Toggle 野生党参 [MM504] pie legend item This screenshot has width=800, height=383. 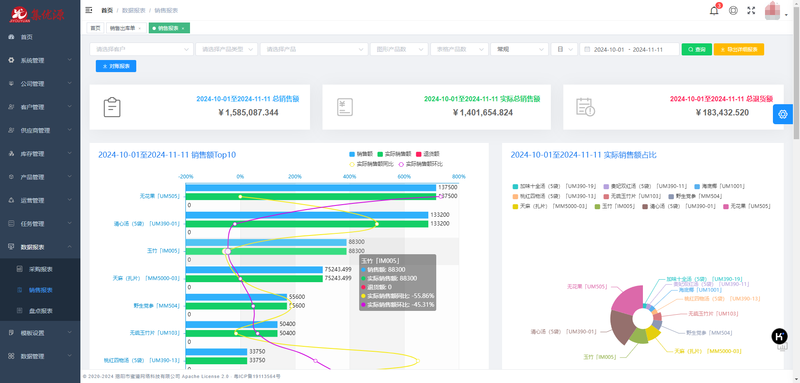[x=694, y=196]
